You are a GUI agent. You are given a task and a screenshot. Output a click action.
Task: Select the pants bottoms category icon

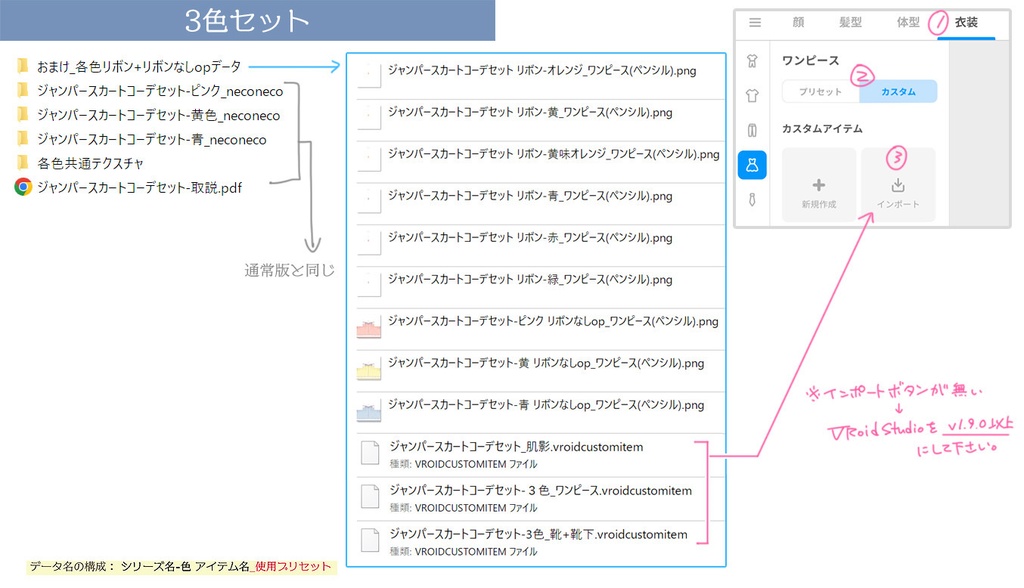click(x=752, y=130)
